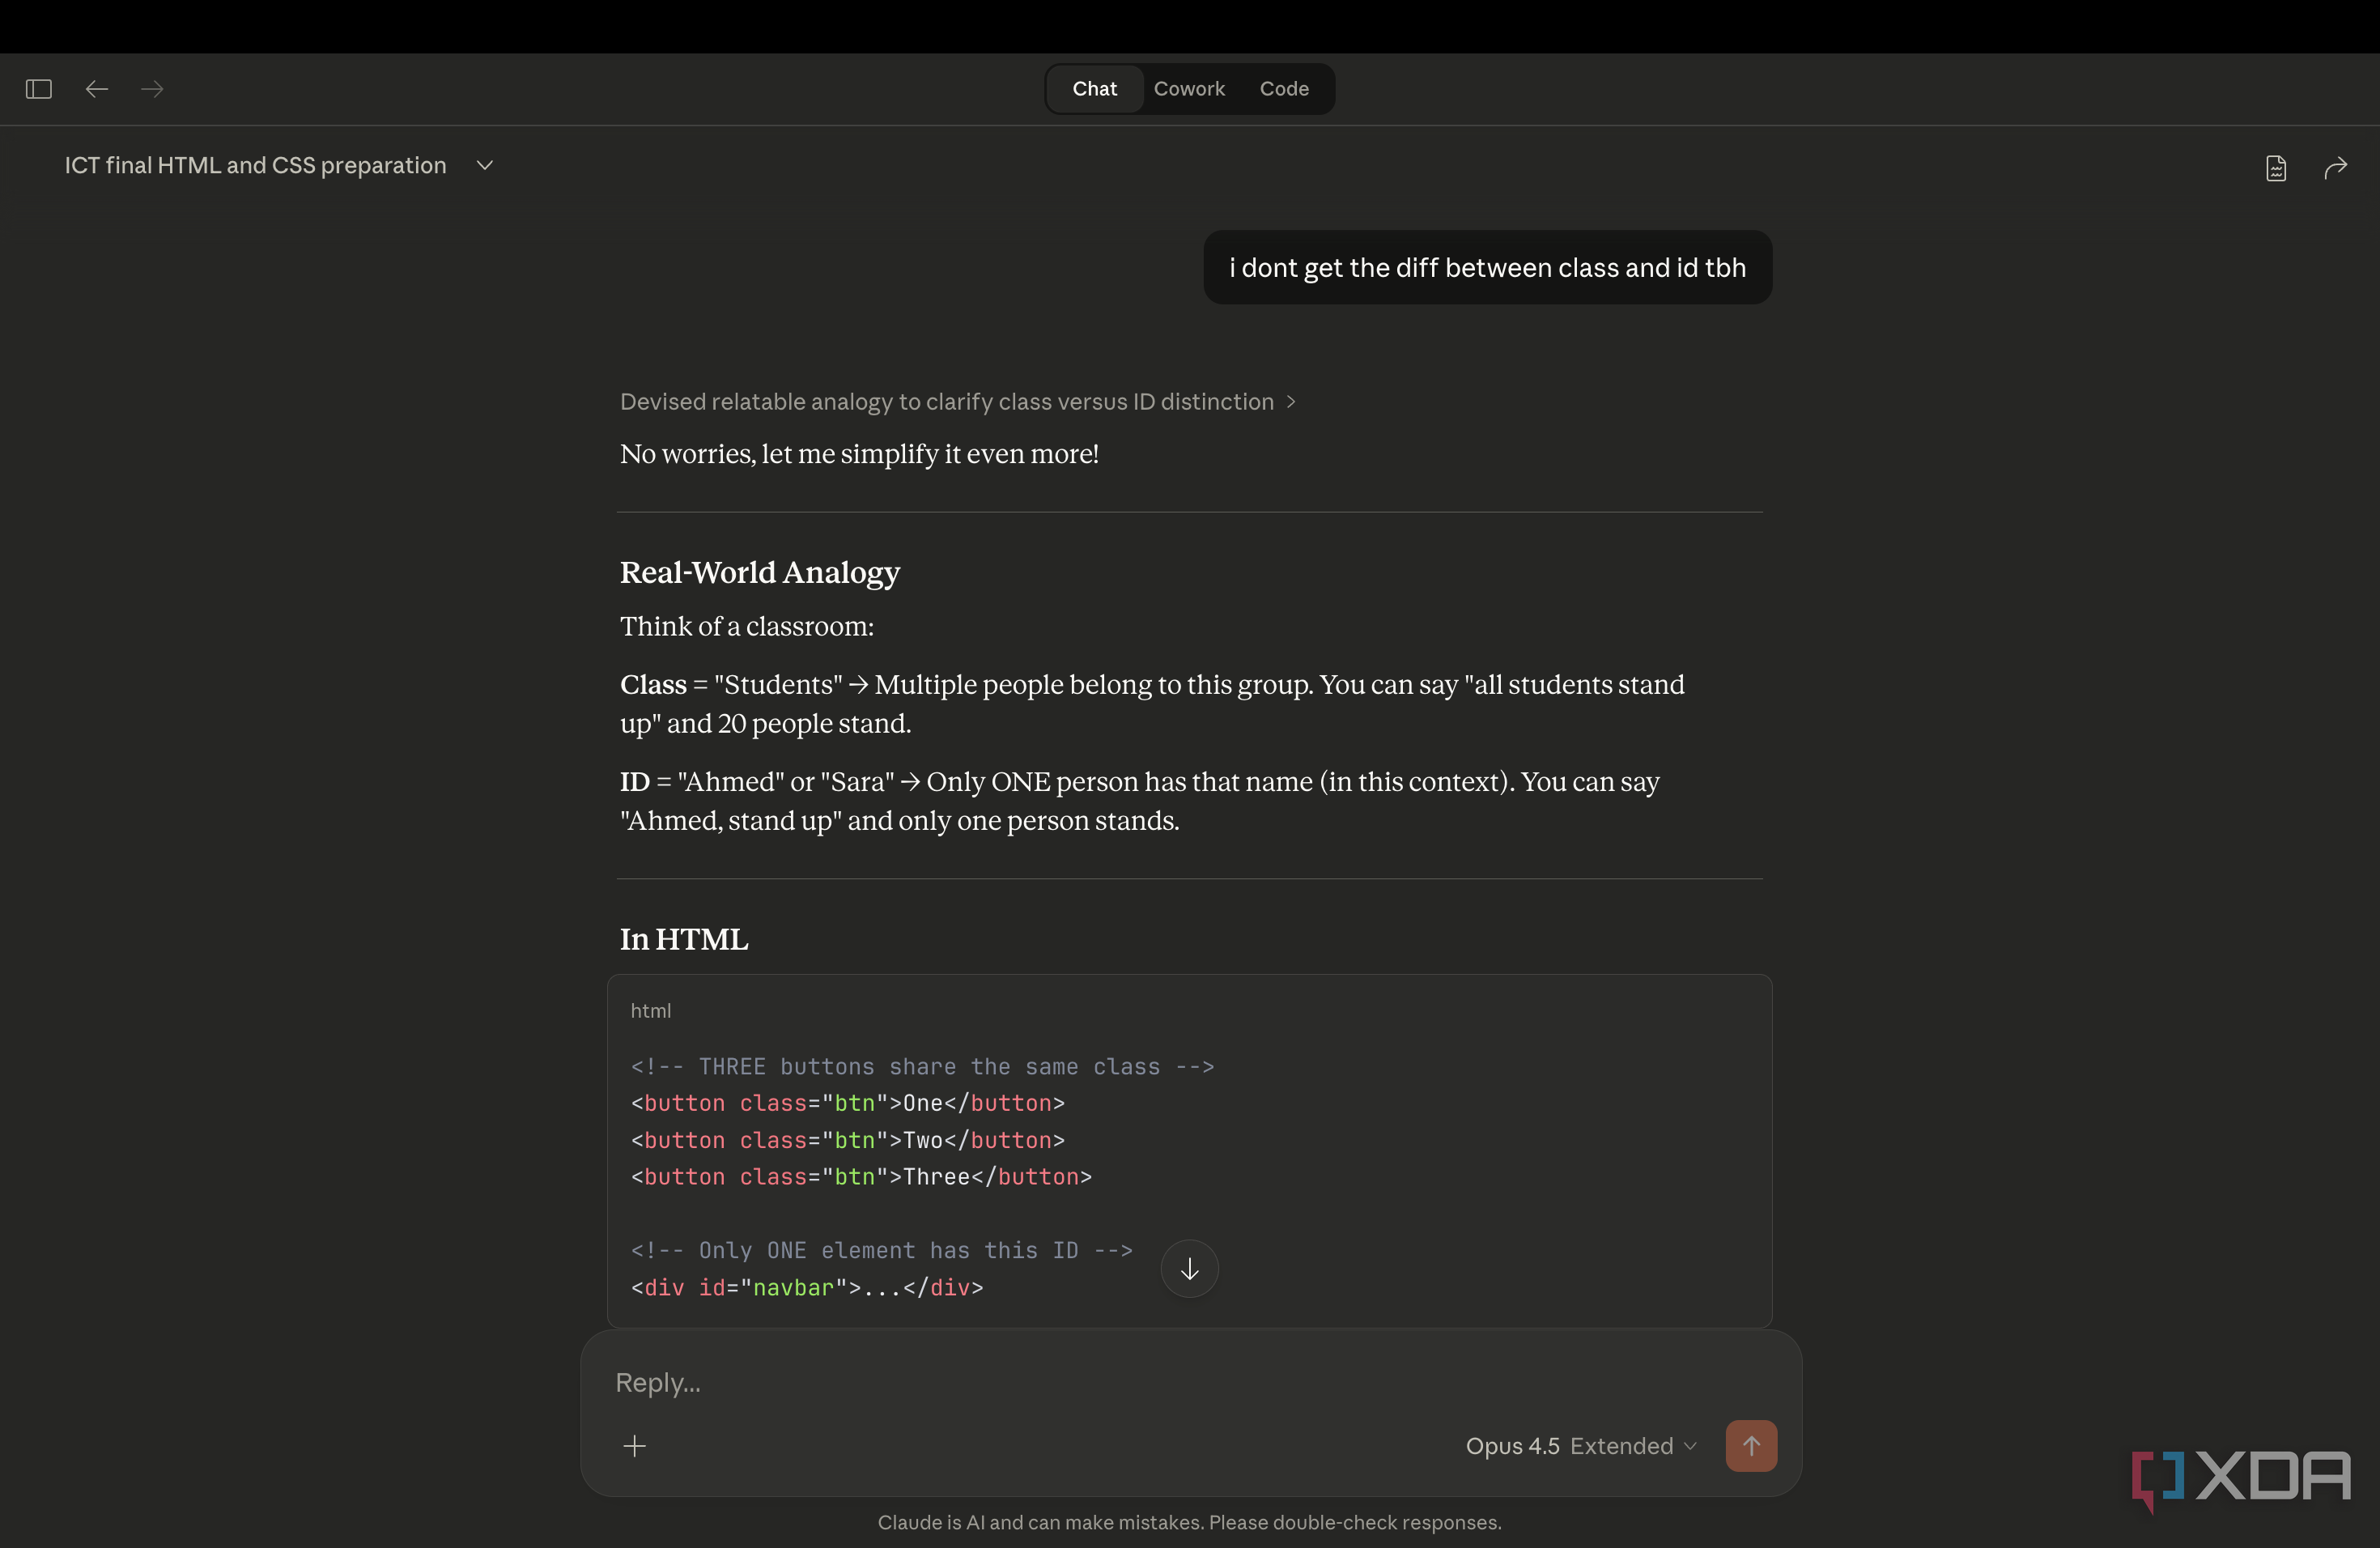
Task: Switch to the Cowork tab
Action: click(x=1189, y=89)
